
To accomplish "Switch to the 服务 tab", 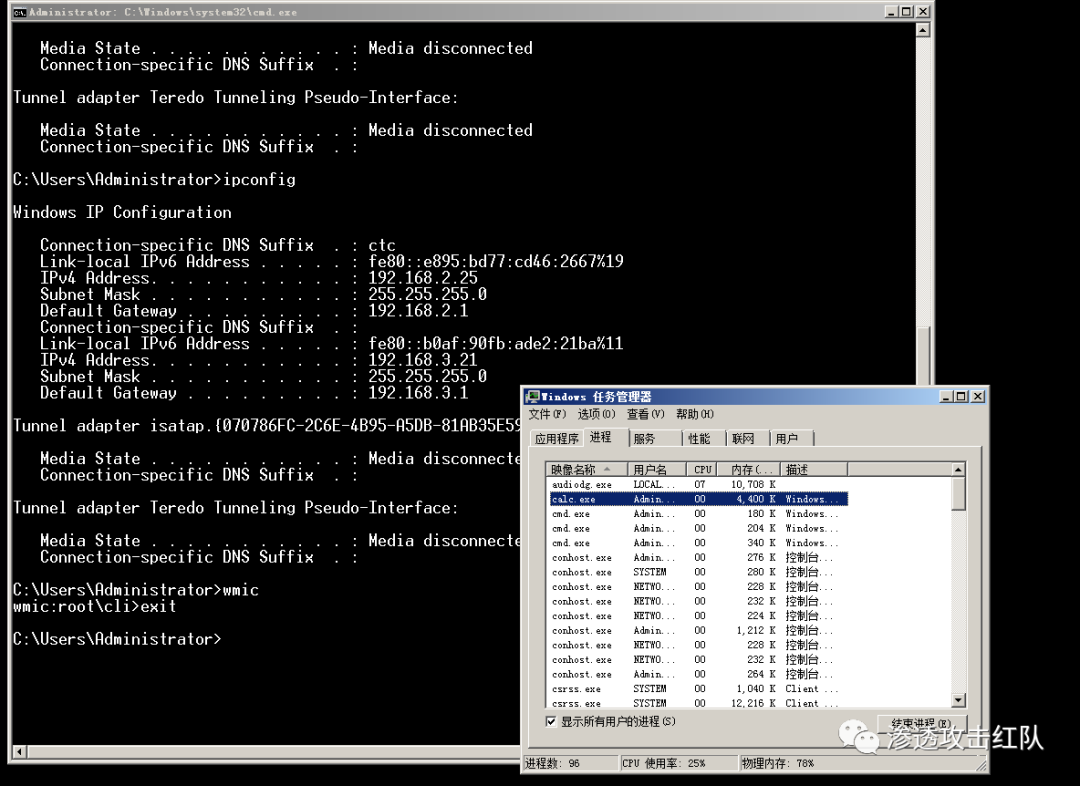I will coord(645,438).
